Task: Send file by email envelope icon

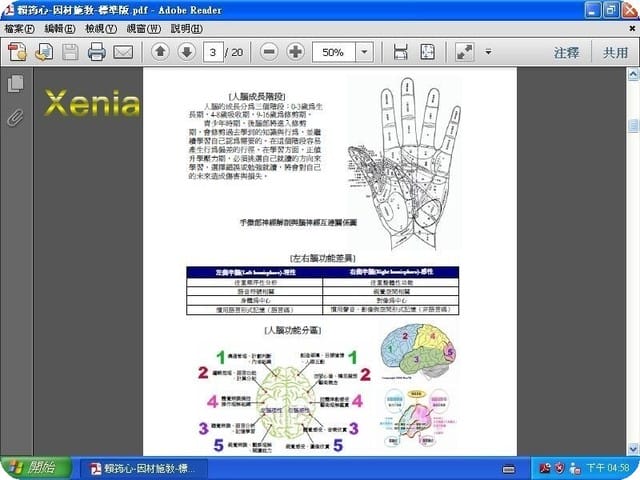Action: pos(123,52)
